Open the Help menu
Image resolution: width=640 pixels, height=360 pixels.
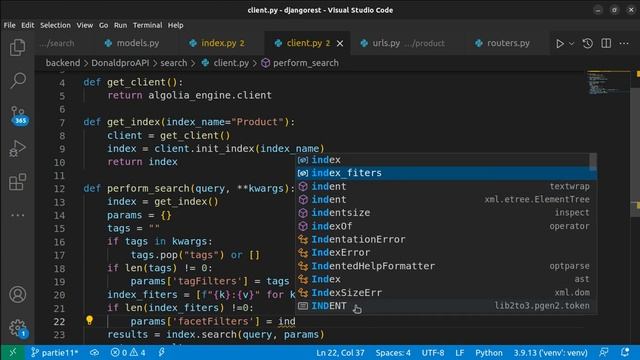coord(176,25)
